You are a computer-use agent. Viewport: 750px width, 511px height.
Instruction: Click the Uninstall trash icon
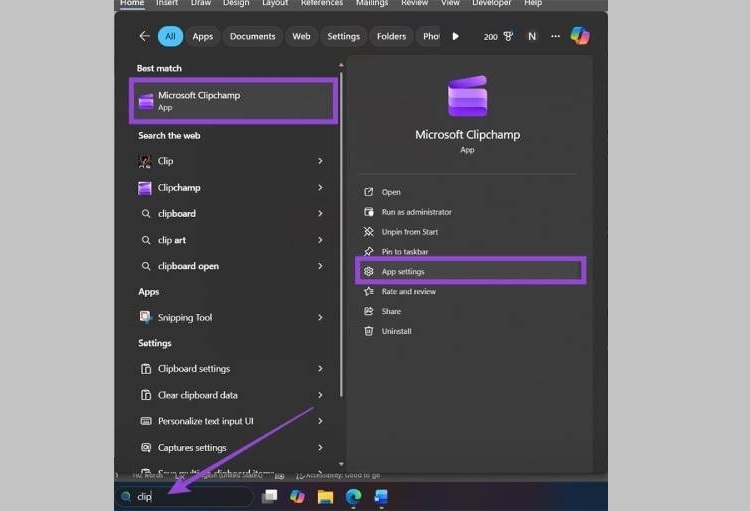(368, 331)
